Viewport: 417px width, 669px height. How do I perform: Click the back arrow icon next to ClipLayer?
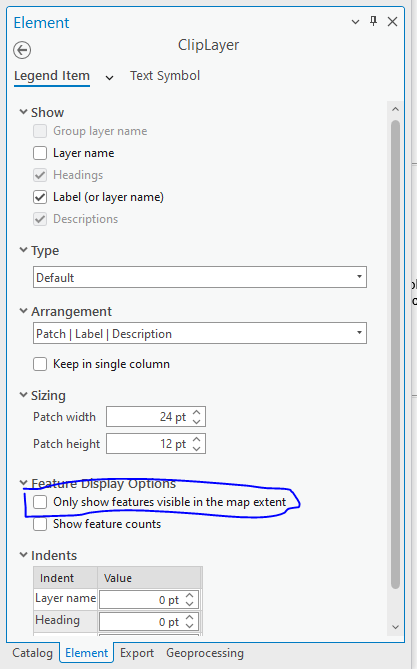click(22, 50)
